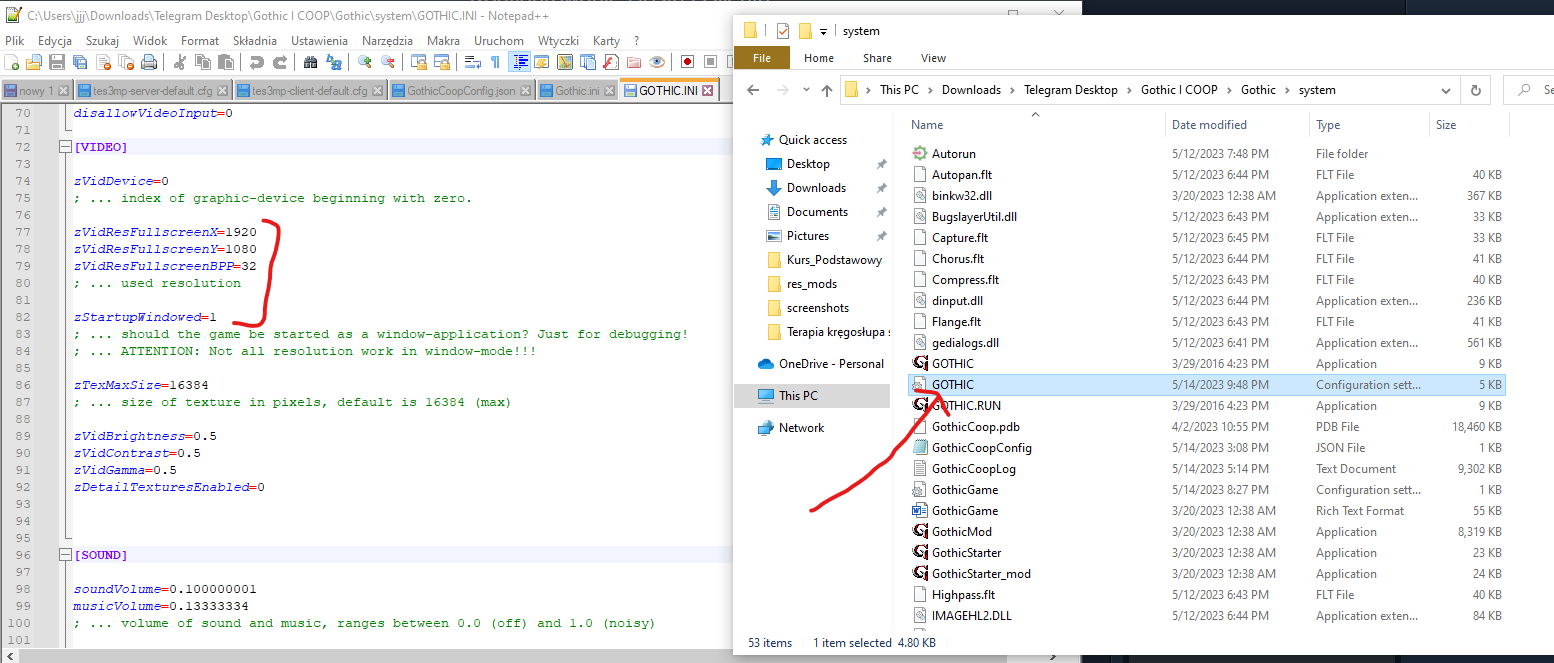Click the Downloads segment in the address bar

971,90
